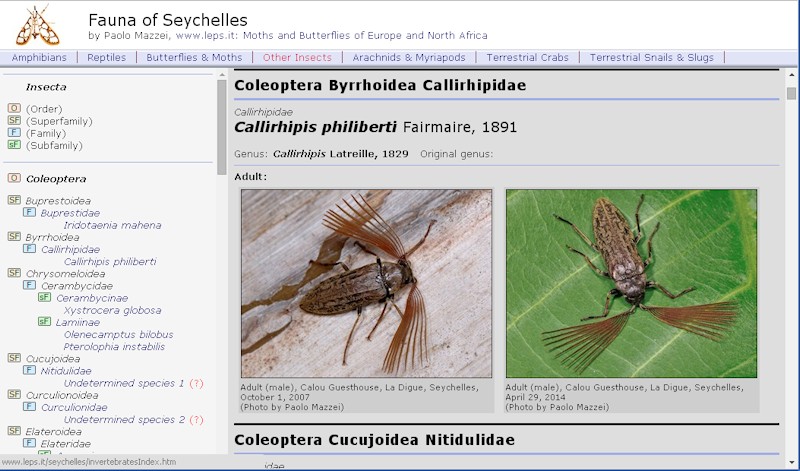Select Xystrocera globosa in the species list

point(112,310)
